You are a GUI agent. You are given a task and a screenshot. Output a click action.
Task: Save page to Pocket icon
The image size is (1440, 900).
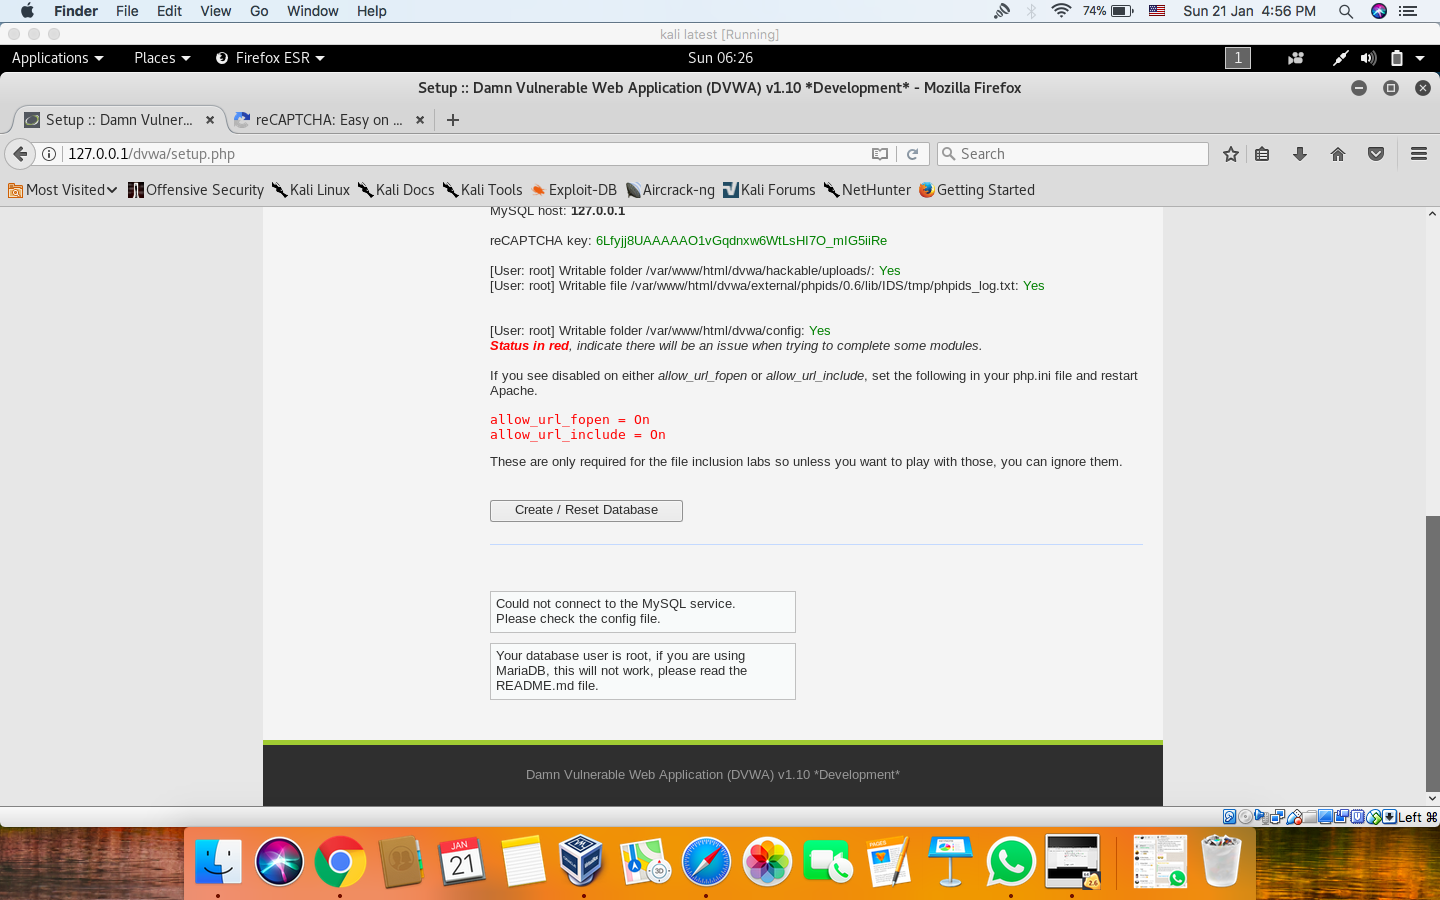click(x=1376, y=154)
